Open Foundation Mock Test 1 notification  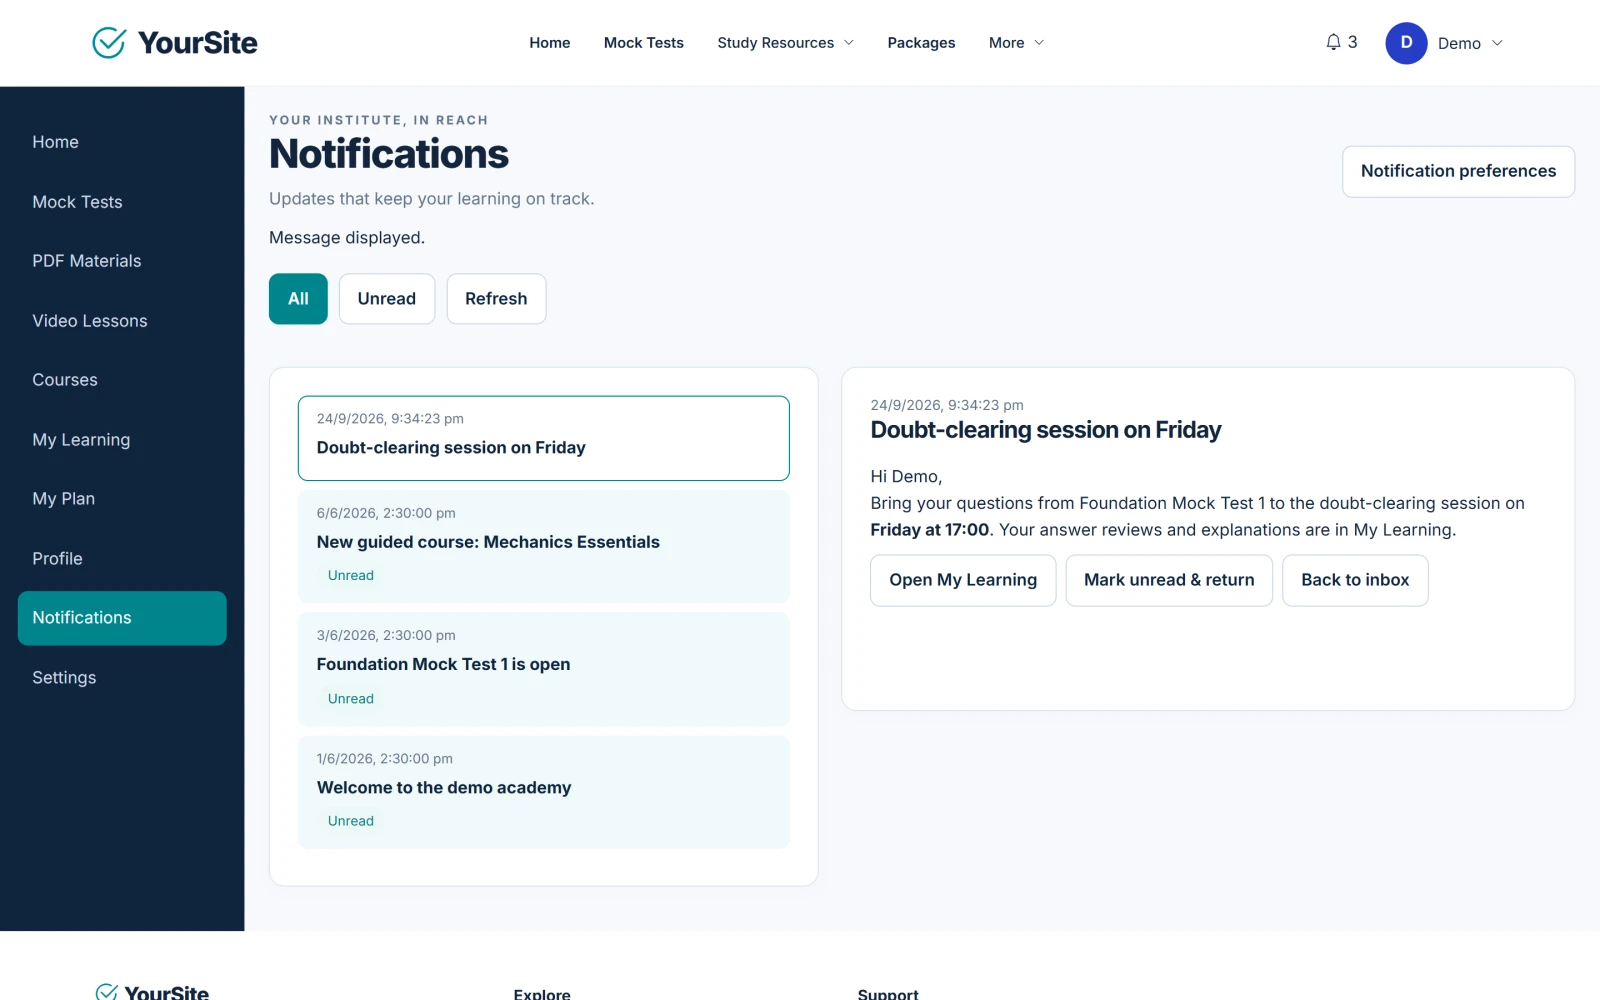544,669
